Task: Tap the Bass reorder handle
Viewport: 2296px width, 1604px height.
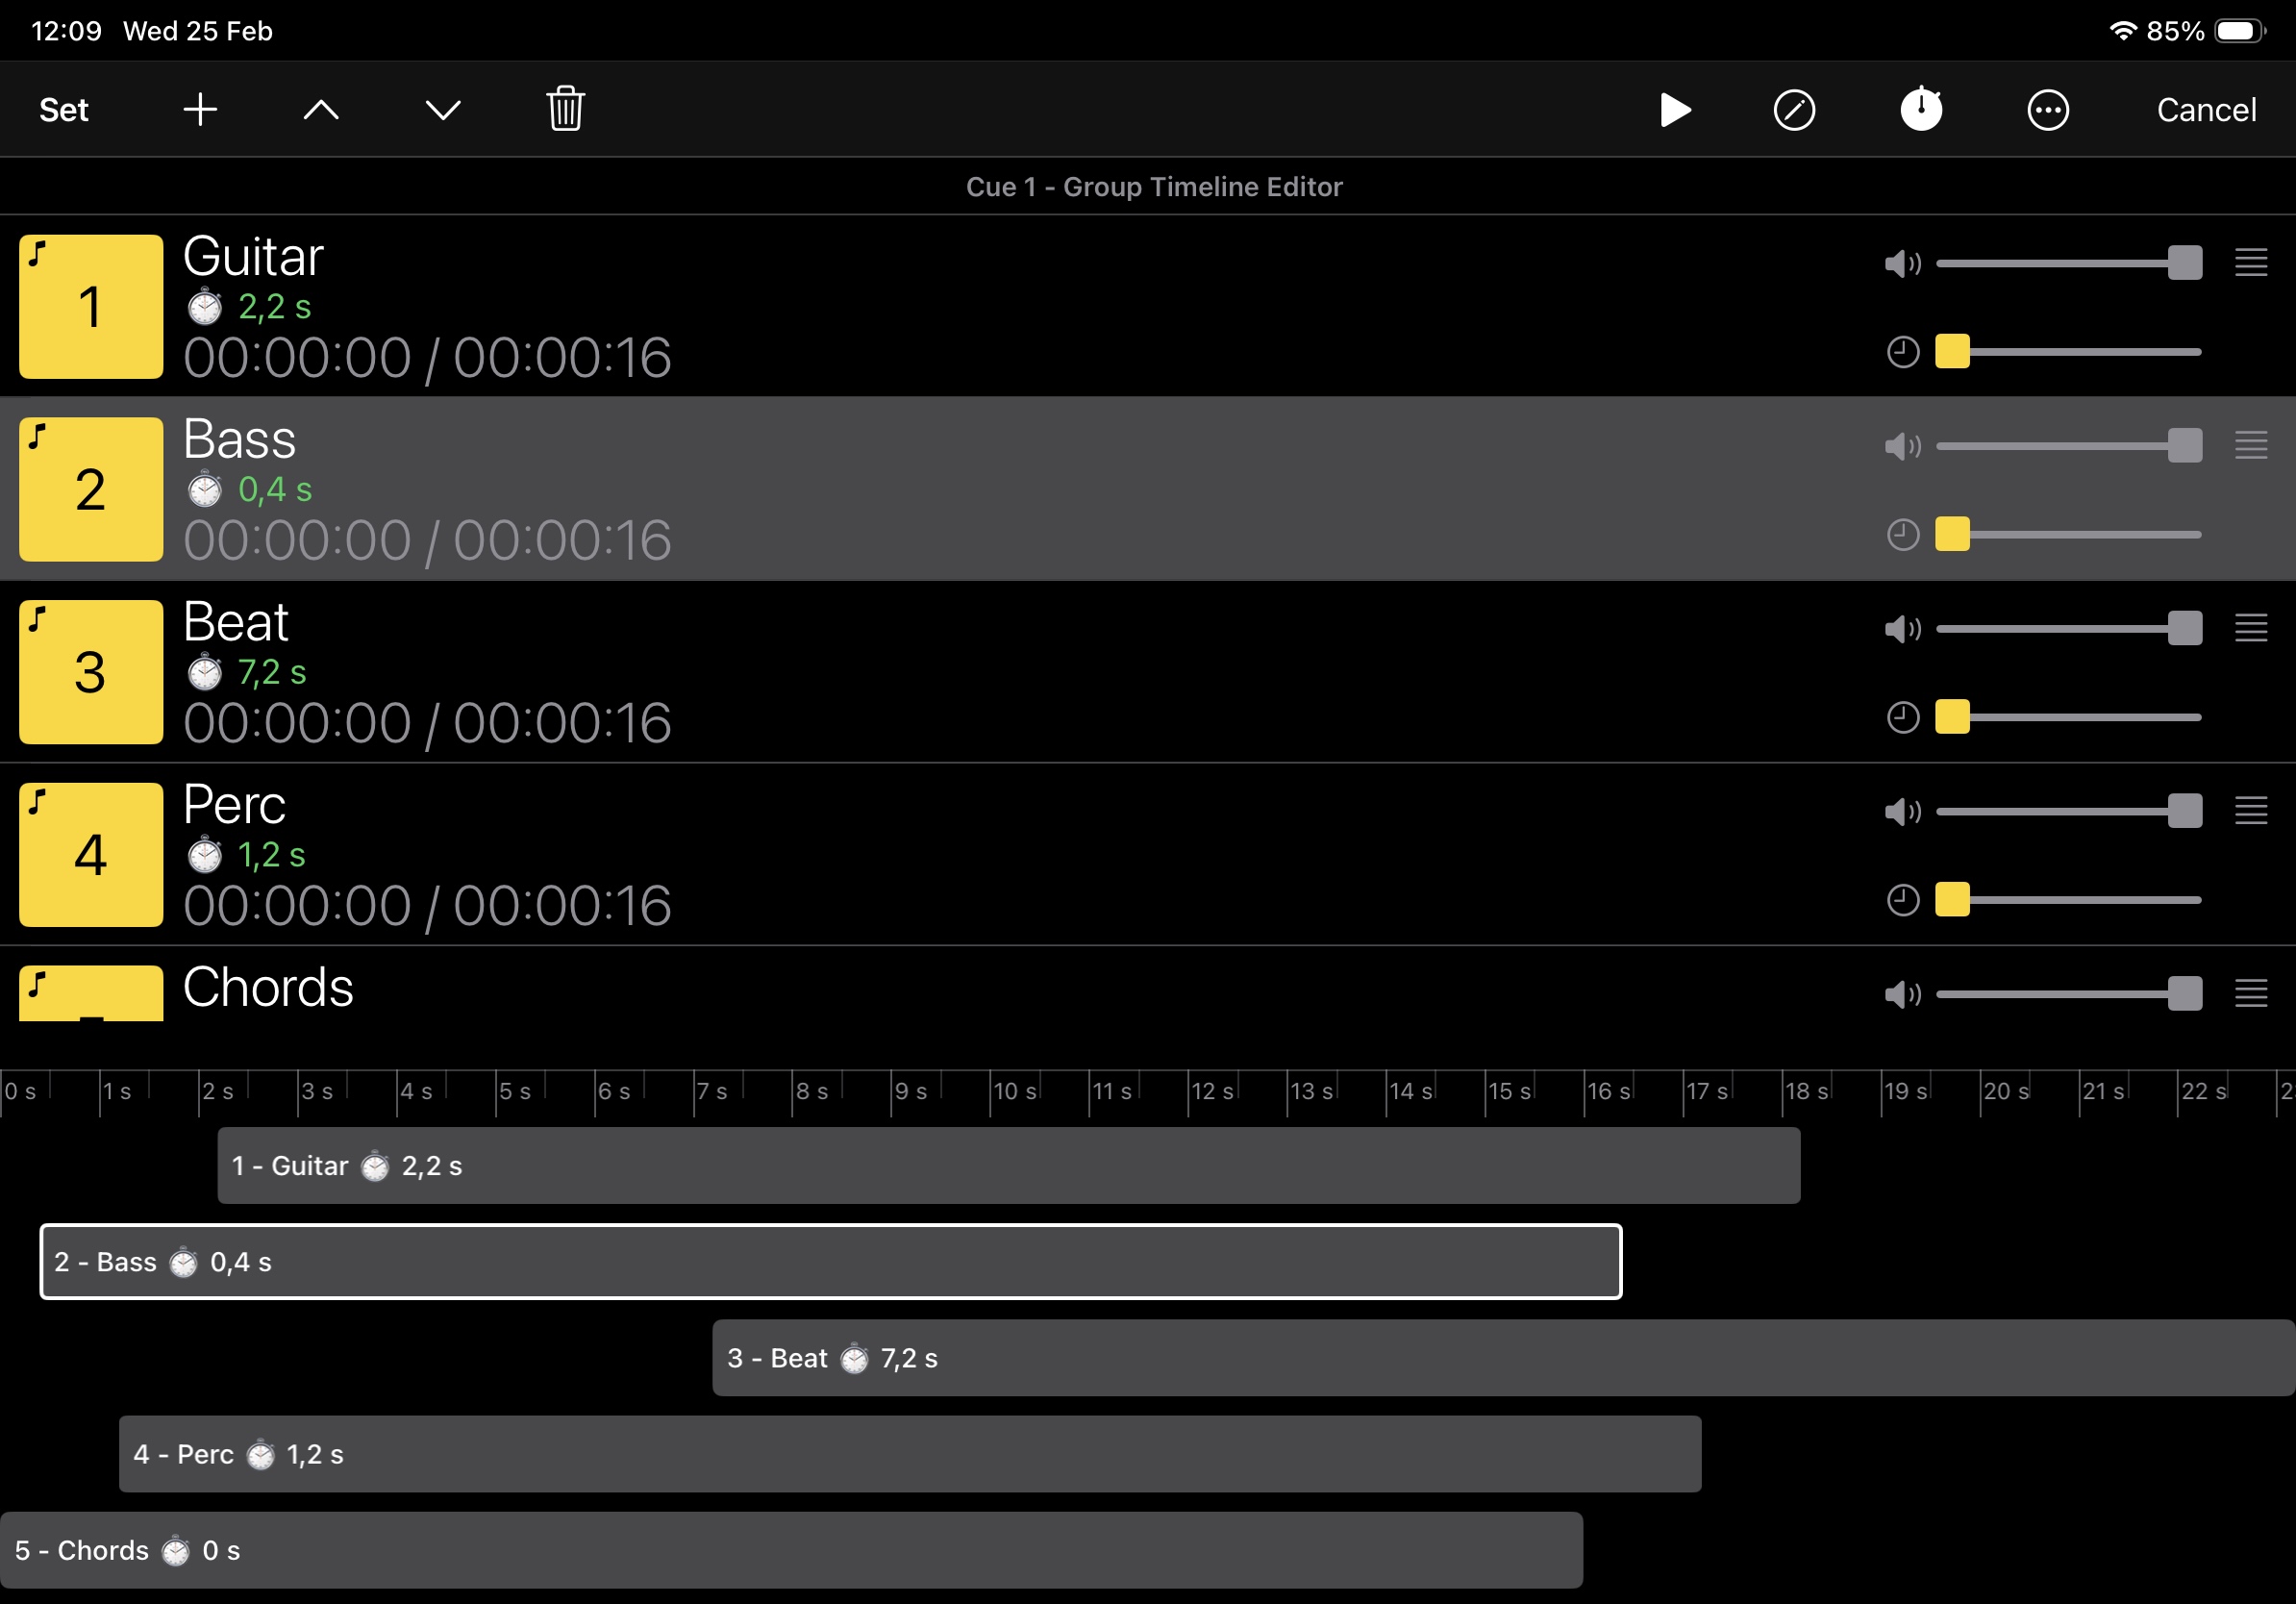Action: 2250,446
